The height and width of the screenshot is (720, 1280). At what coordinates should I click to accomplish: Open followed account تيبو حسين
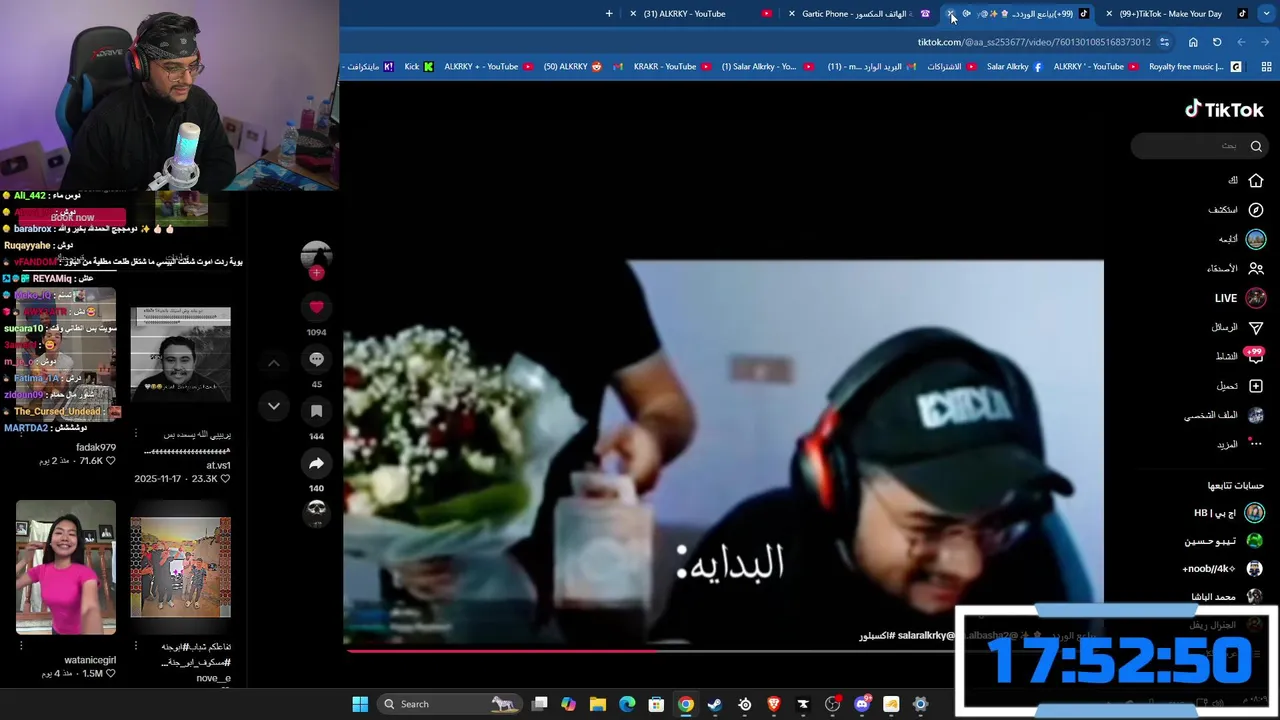[x=1224, y=541]
